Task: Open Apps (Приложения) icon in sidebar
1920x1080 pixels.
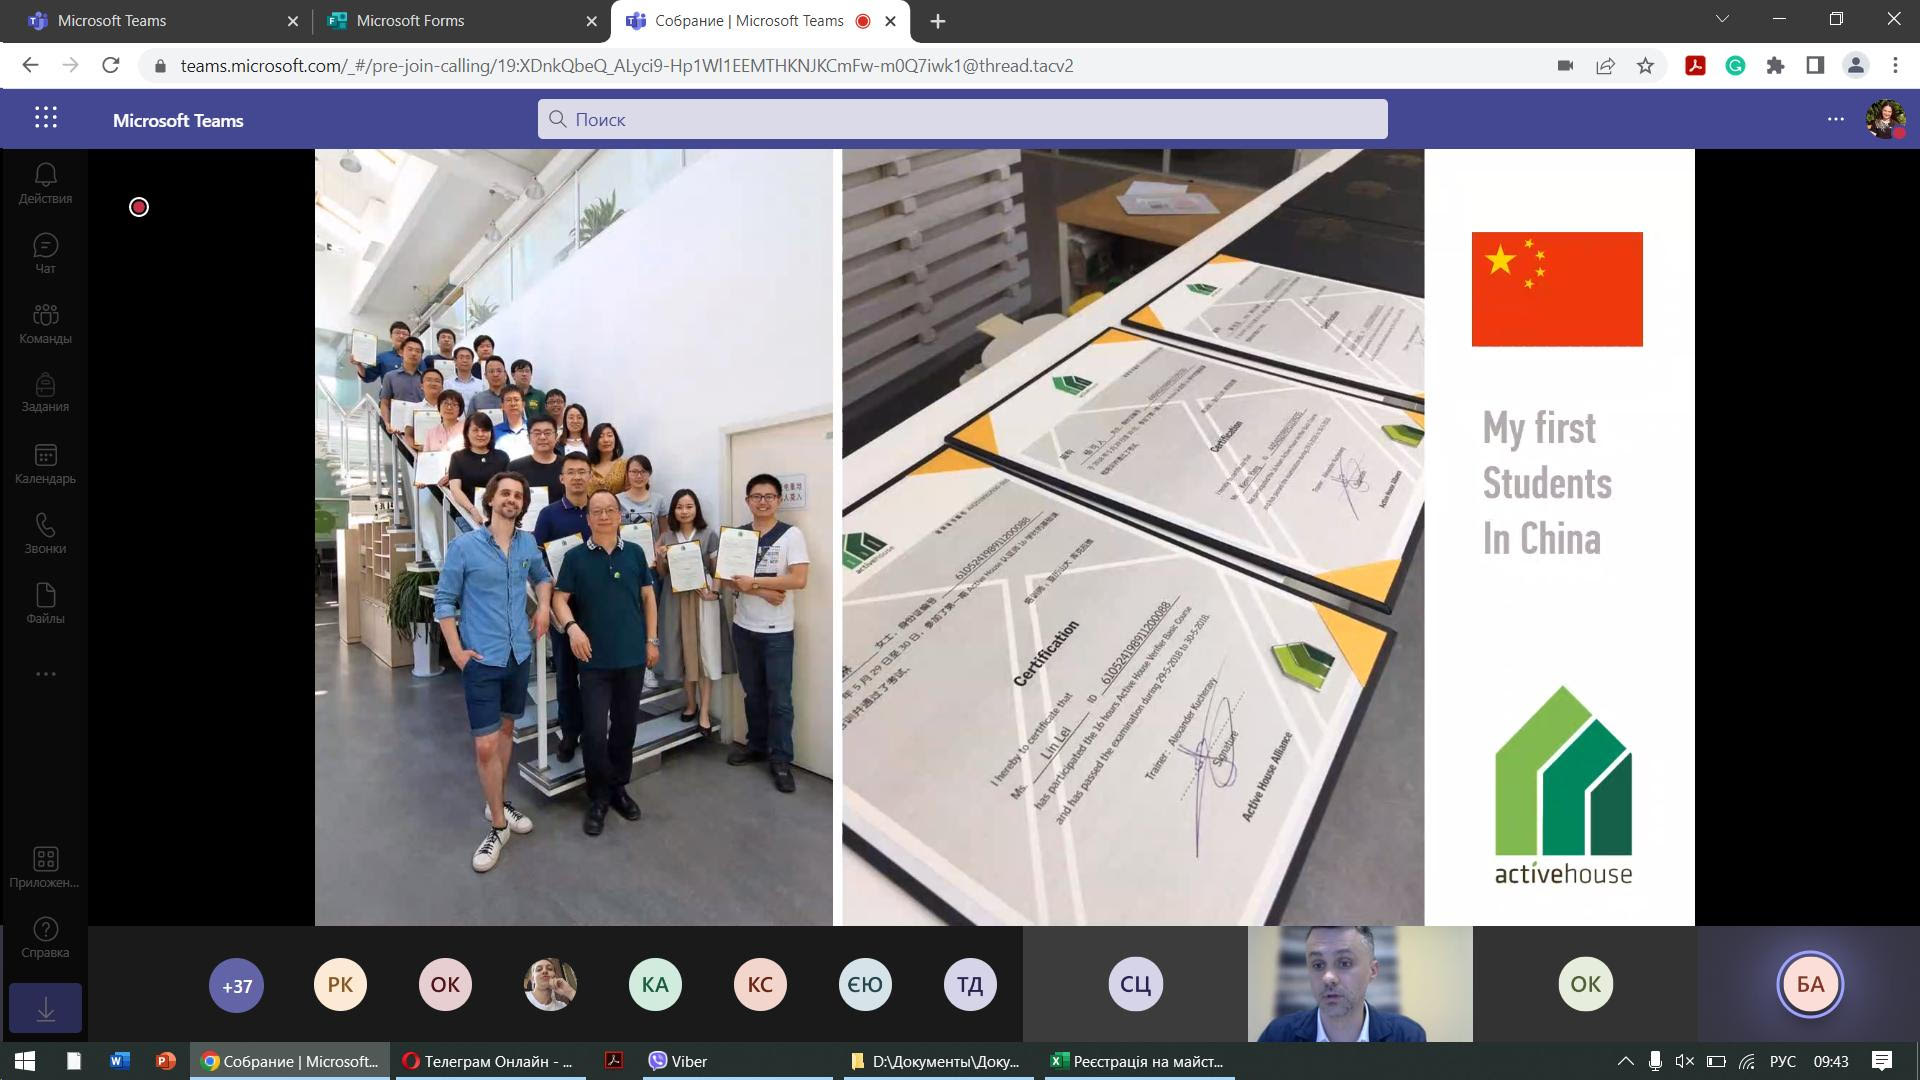Action: coord(45,868)
